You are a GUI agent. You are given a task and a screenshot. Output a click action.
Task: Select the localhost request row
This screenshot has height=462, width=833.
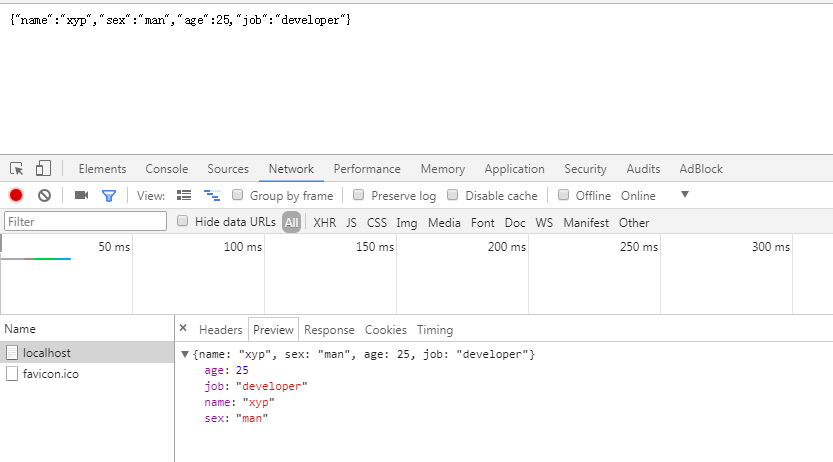click(87, 353)
